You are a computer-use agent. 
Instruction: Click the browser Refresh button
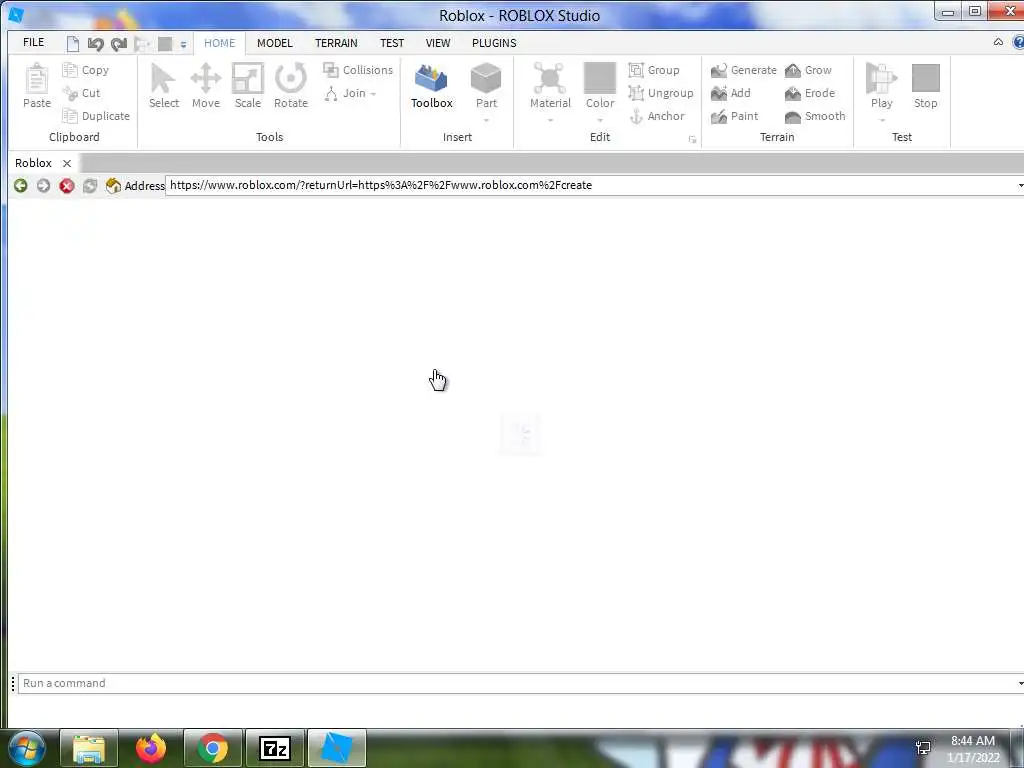point(89,186)
